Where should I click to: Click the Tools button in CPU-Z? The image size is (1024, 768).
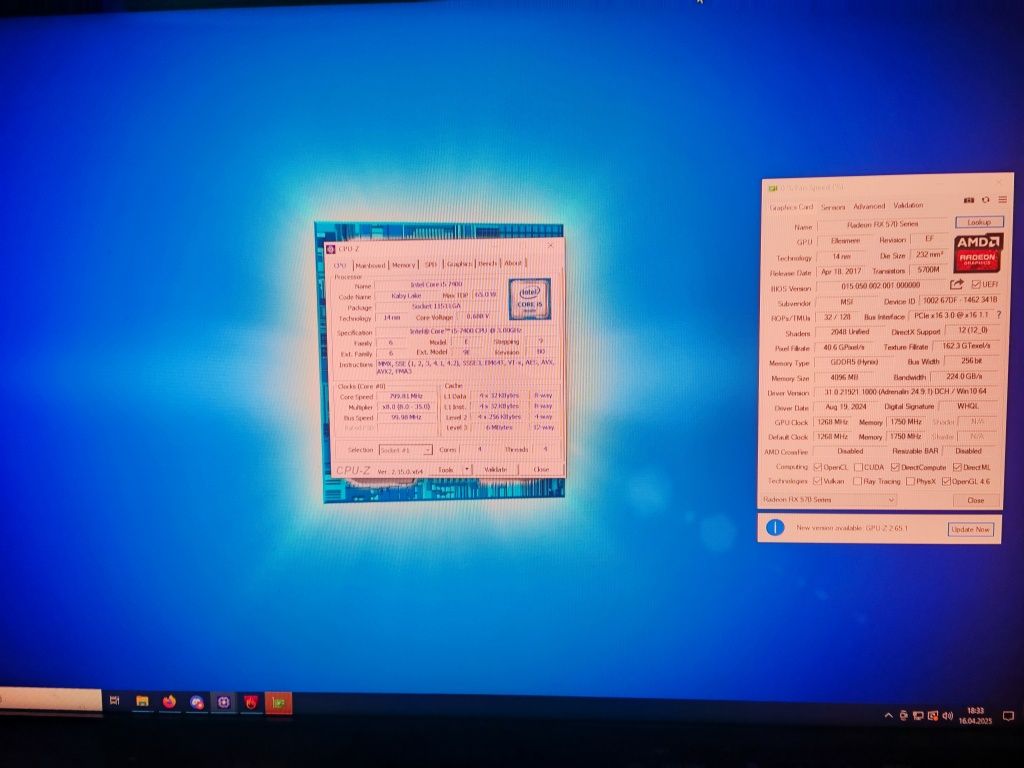point(446,470)
